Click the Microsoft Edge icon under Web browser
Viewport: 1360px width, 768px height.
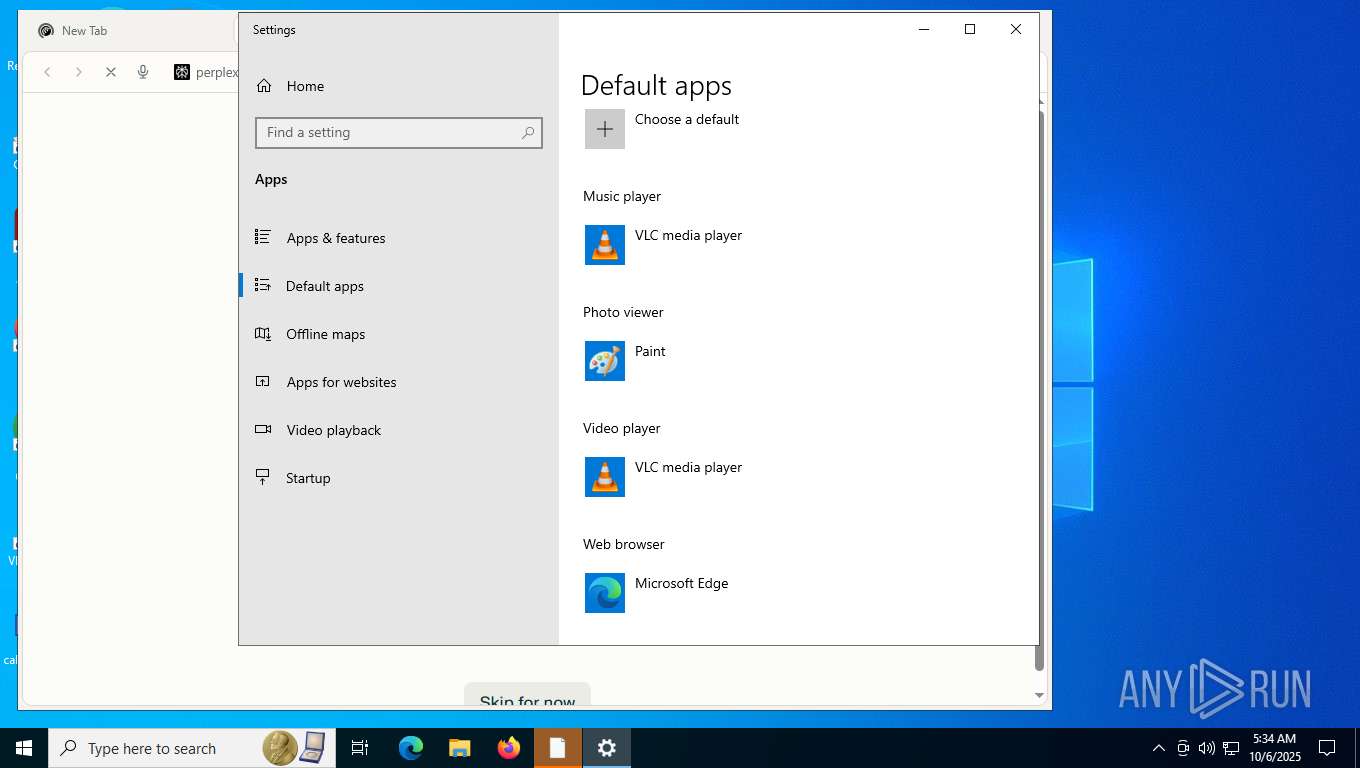(x=605, y=593)
